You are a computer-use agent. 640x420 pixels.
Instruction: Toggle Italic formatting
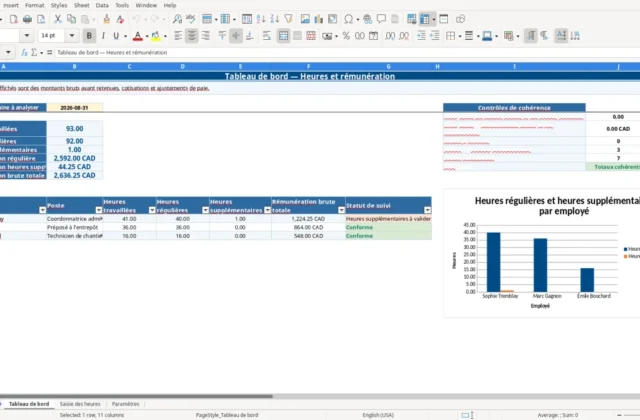tap(103, 36)
